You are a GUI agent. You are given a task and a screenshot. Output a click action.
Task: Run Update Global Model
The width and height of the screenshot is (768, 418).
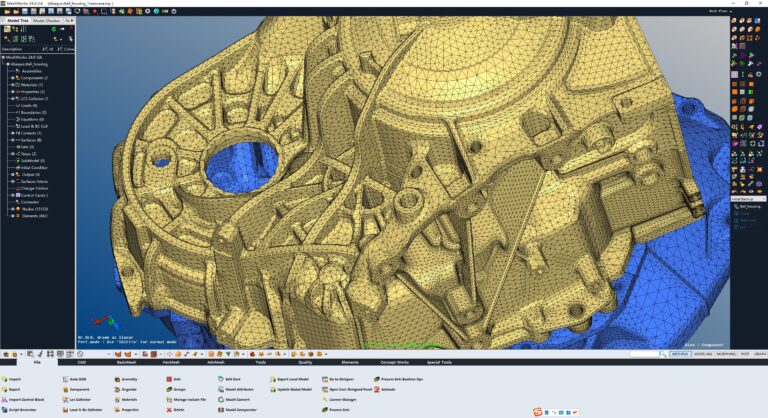coord(290,390)
